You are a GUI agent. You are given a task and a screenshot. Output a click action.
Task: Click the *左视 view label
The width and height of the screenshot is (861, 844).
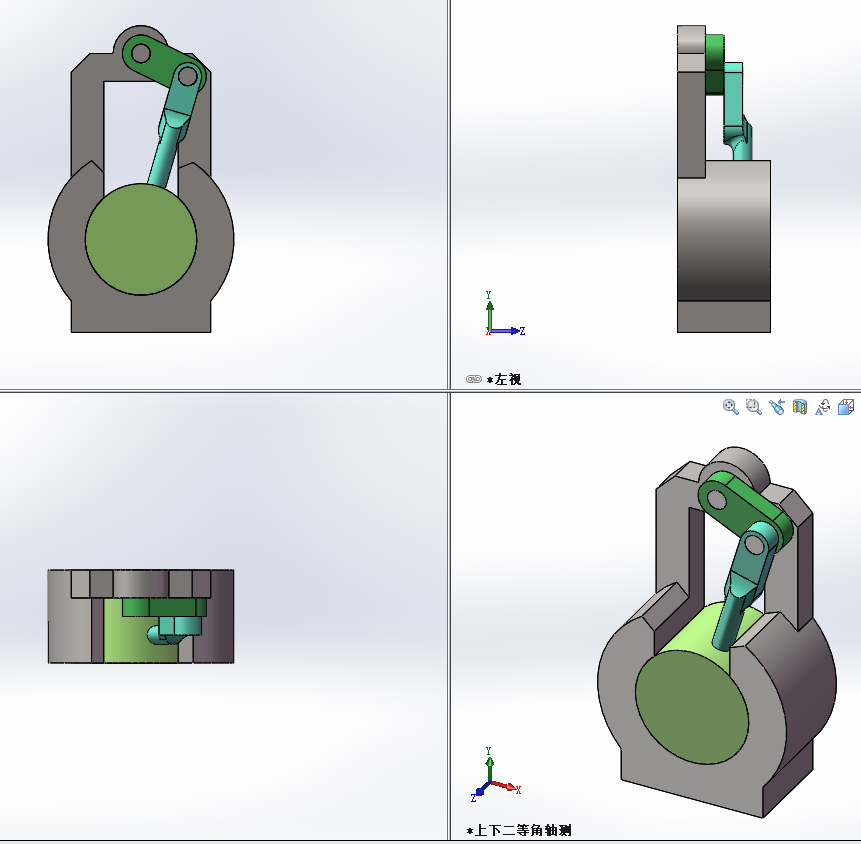point(504,379)
